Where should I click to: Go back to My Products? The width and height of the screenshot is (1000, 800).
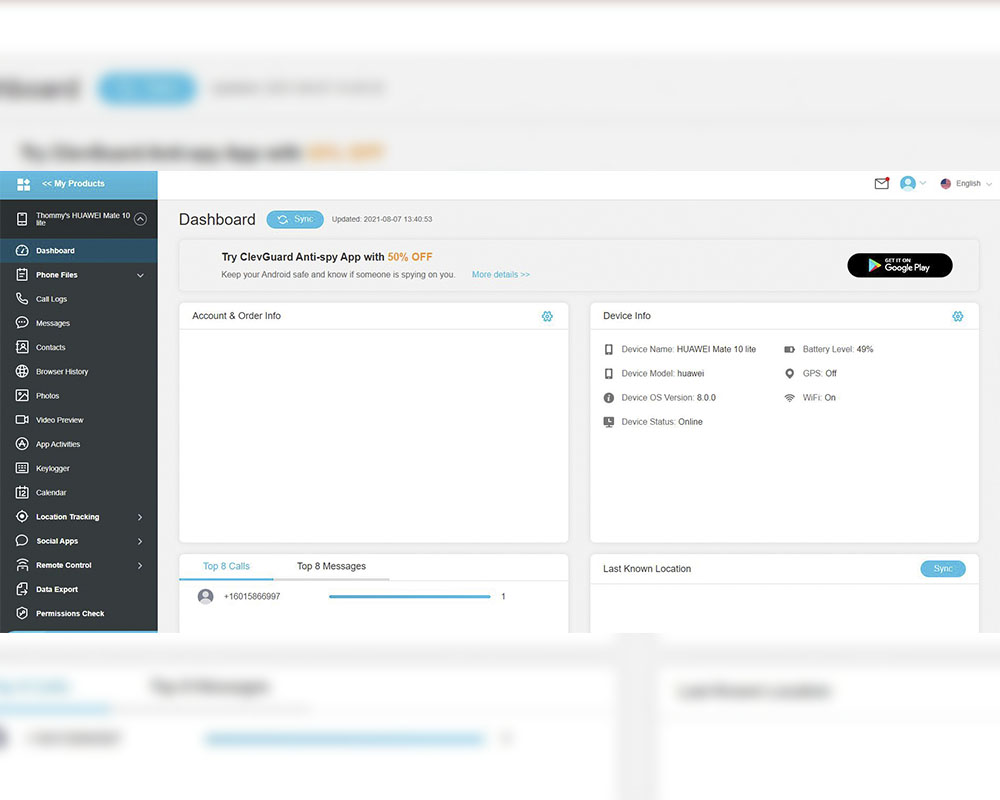click(73, 184)
